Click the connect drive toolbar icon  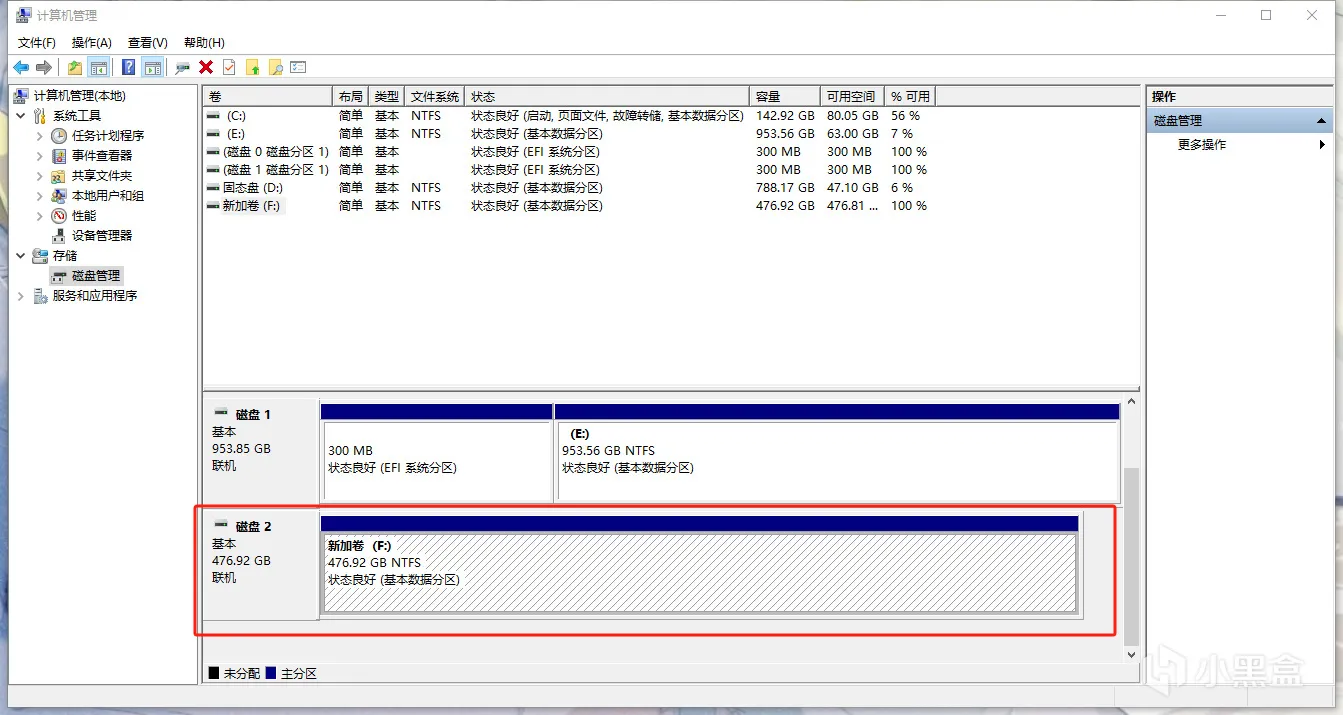click(182, 68)
